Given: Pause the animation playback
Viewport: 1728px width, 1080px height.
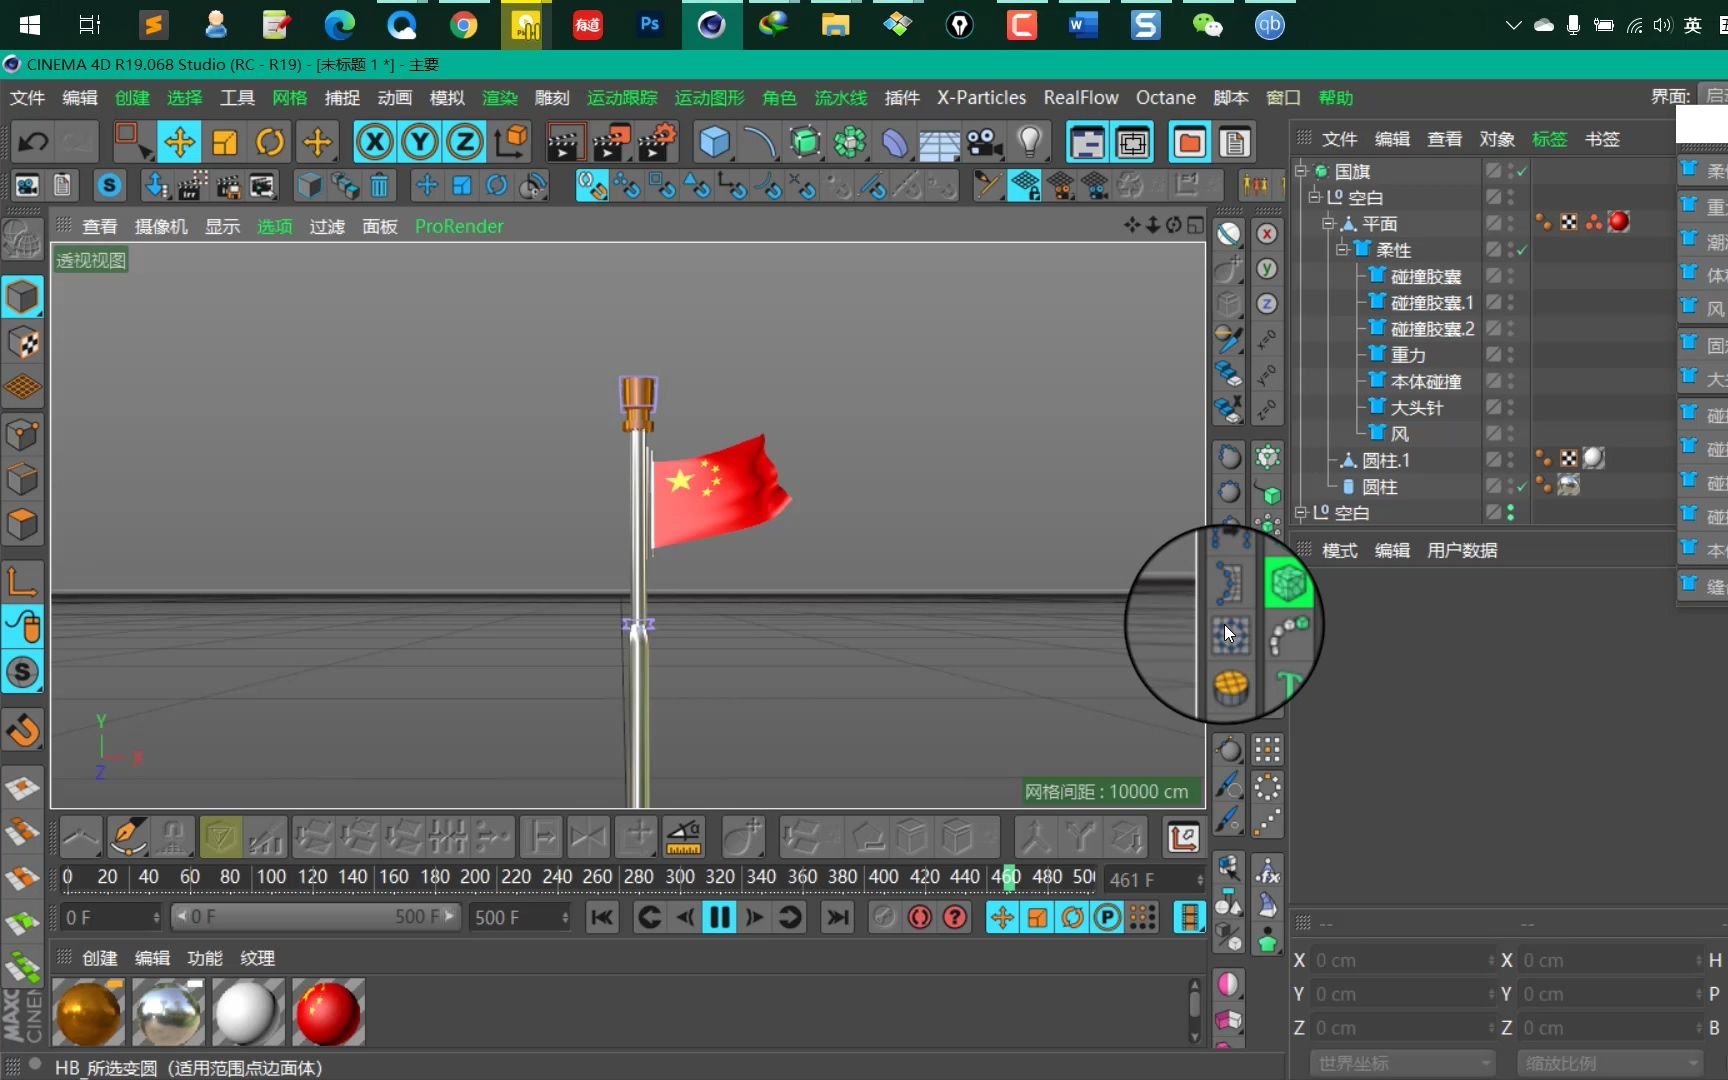Looking at the screenshot, I should (x=719, y=917).
